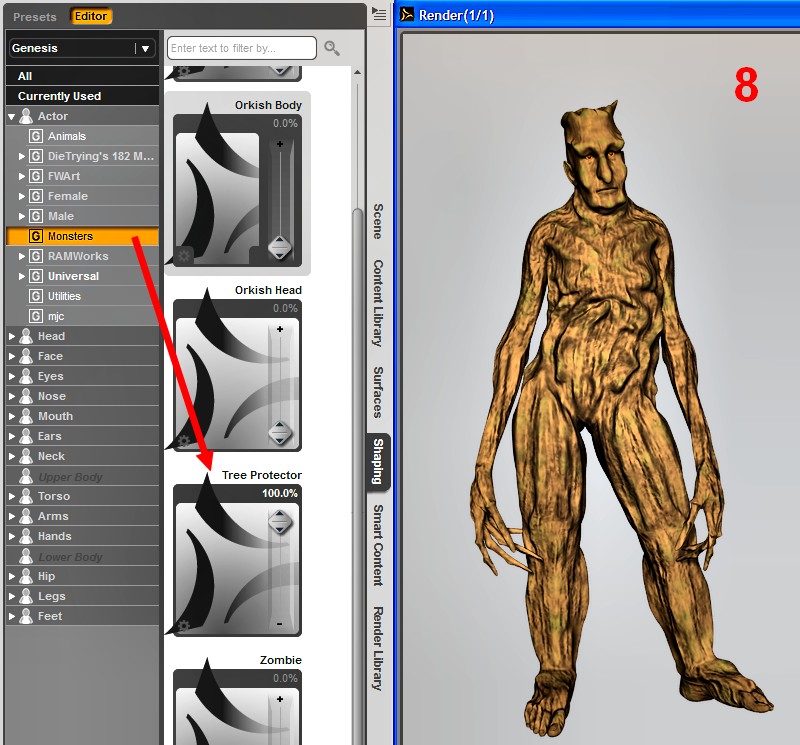
Task: Click the Tree Protector slider handle
Action: click(280, 522)
